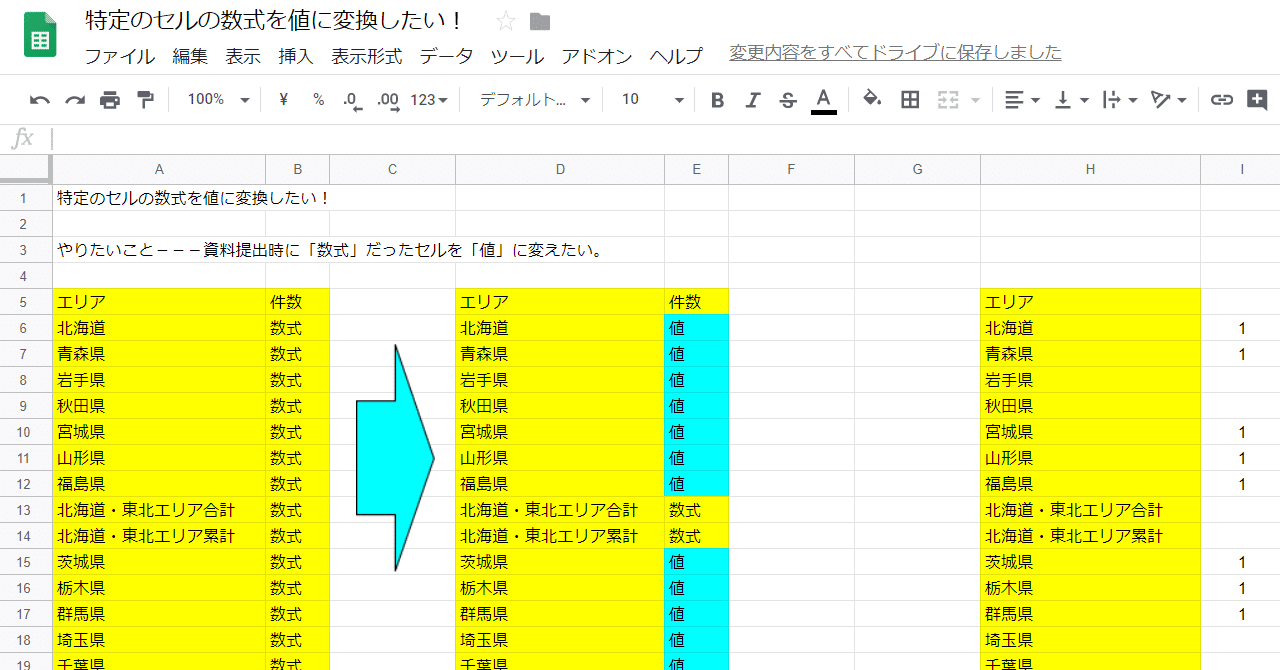Open the text color picker
1280x670 pixels.
click(x=823, y=99)
